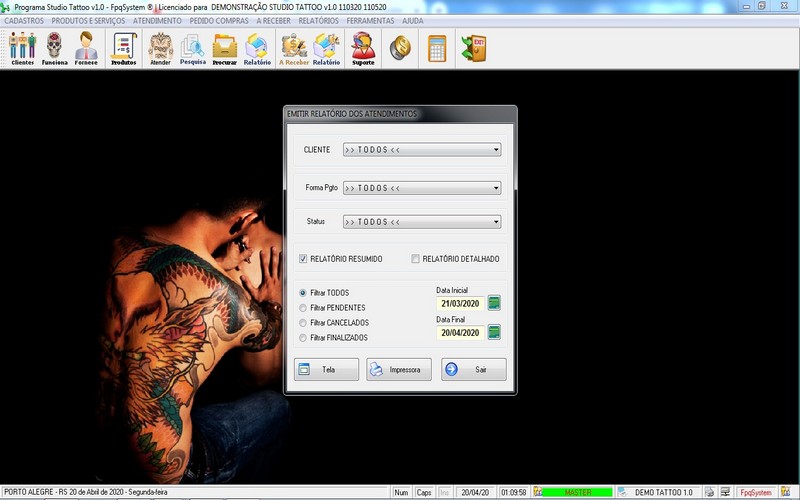Click the Caps indicator in status bar
The height and width of the screenshot is (500, 800).
click(423, 492)
